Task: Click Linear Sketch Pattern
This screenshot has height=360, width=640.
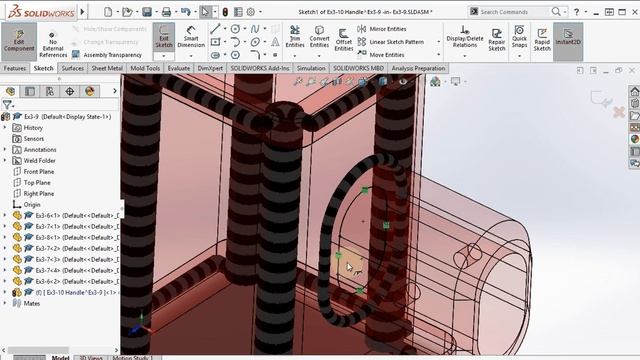Action: coord(391,42)
